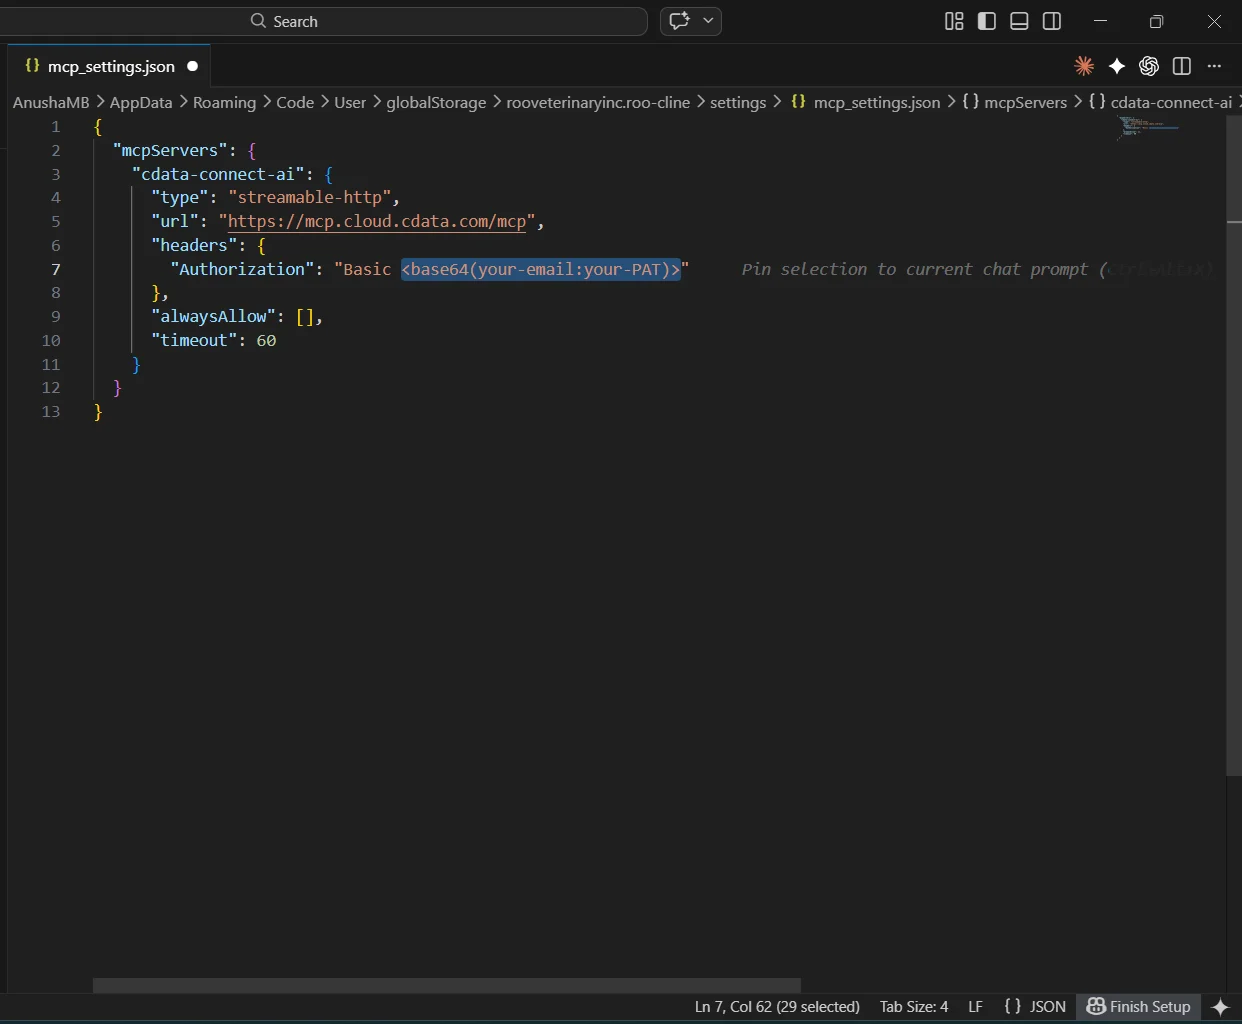
Task: Open the JSON language mode selector
Action: click(1036, 1006)
